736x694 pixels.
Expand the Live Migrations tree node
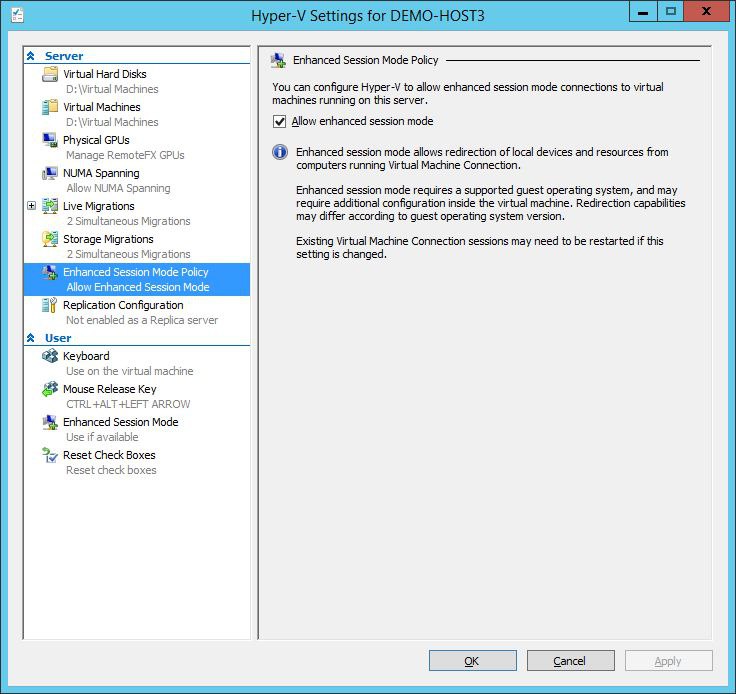[31, 206]
